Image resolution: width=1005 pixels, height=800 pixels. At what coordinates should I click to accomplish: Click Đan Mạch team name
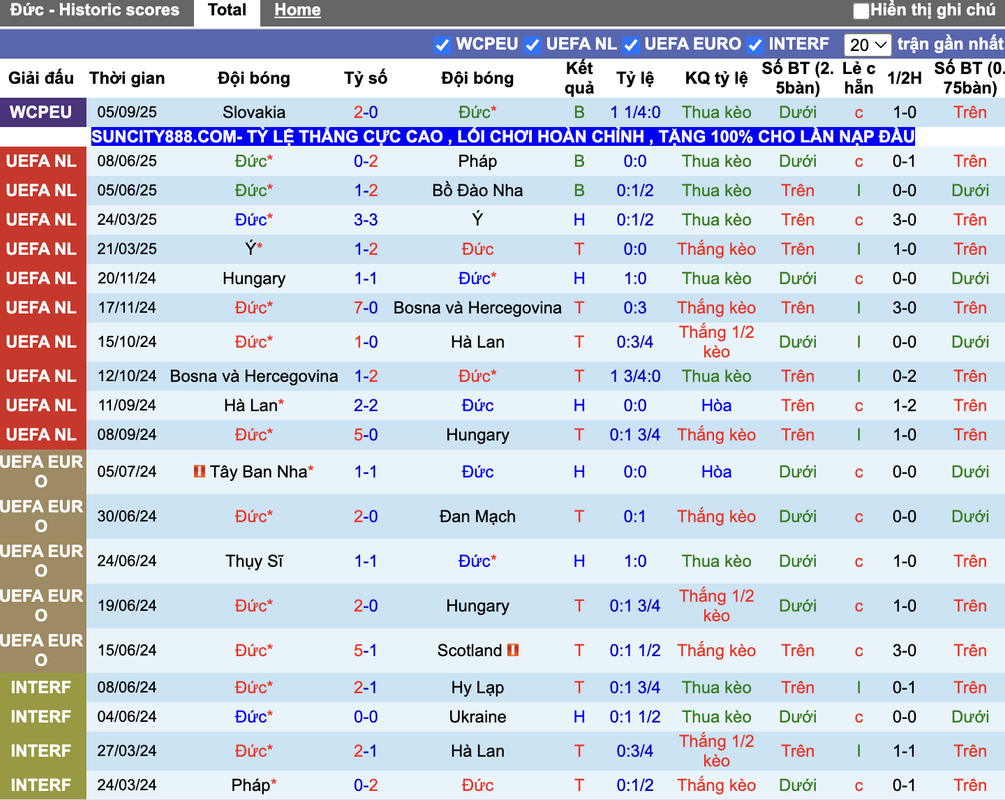pos(478,517)
